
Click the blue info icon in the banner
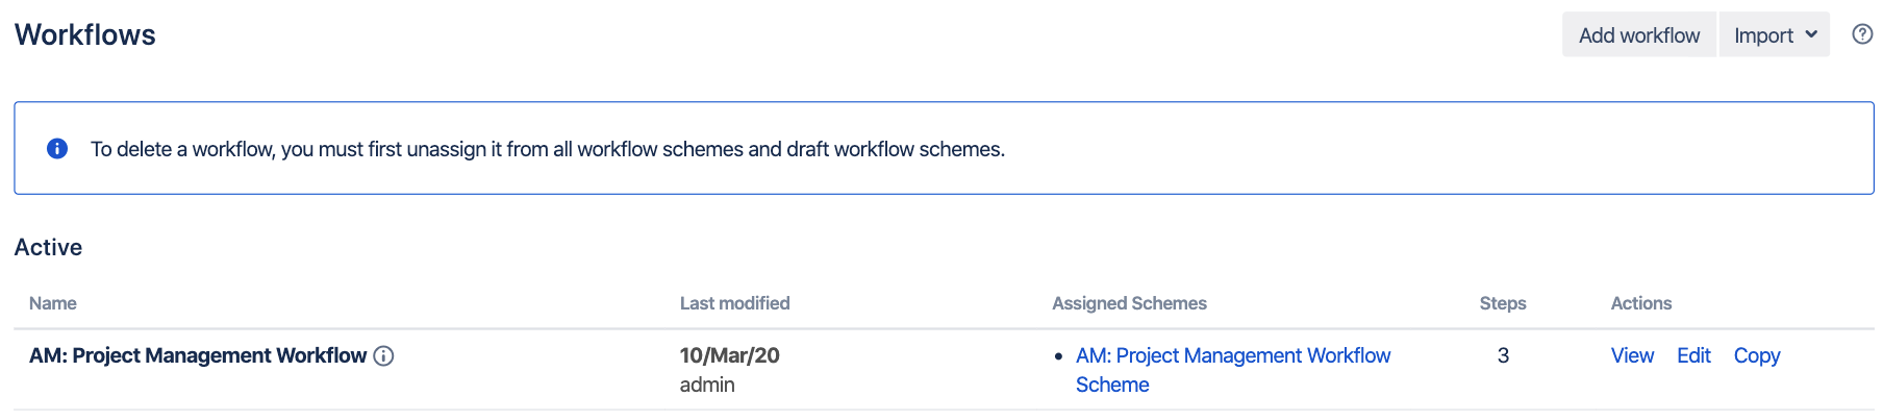tap(58, 149)
